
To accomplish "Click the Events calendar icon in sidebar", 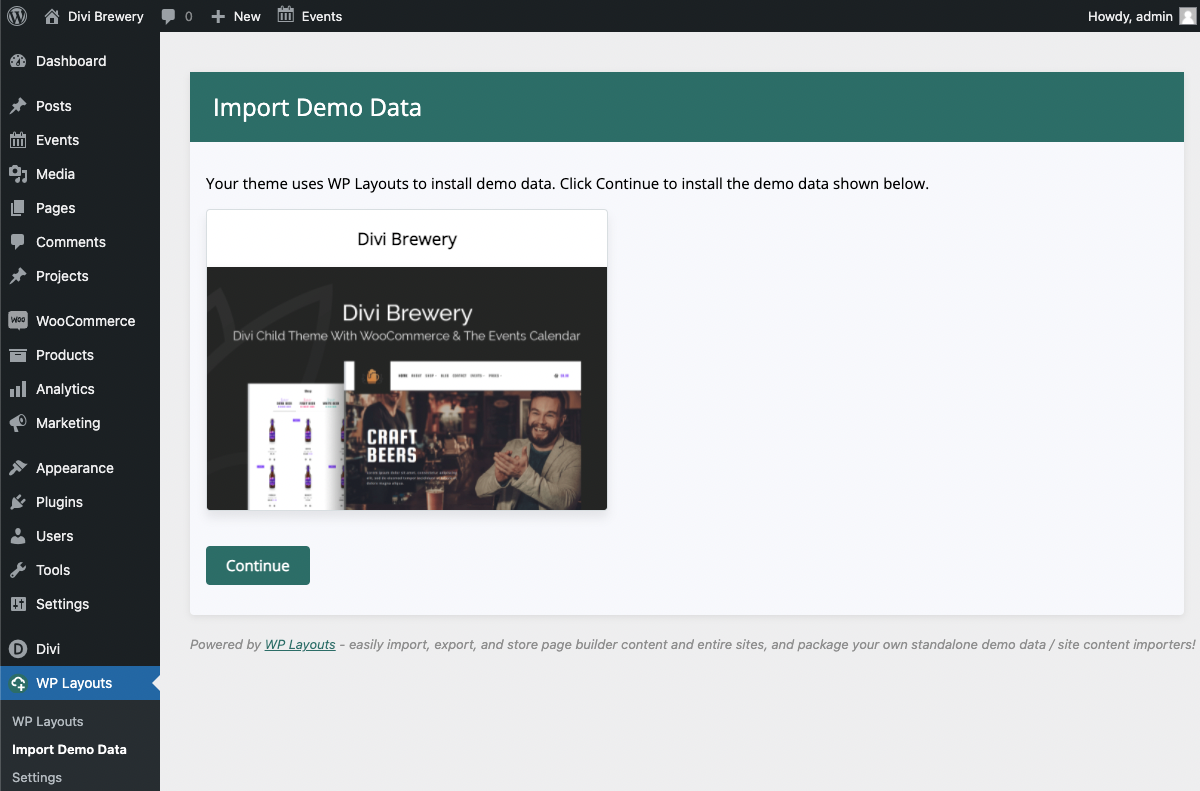I will point(18,140).
